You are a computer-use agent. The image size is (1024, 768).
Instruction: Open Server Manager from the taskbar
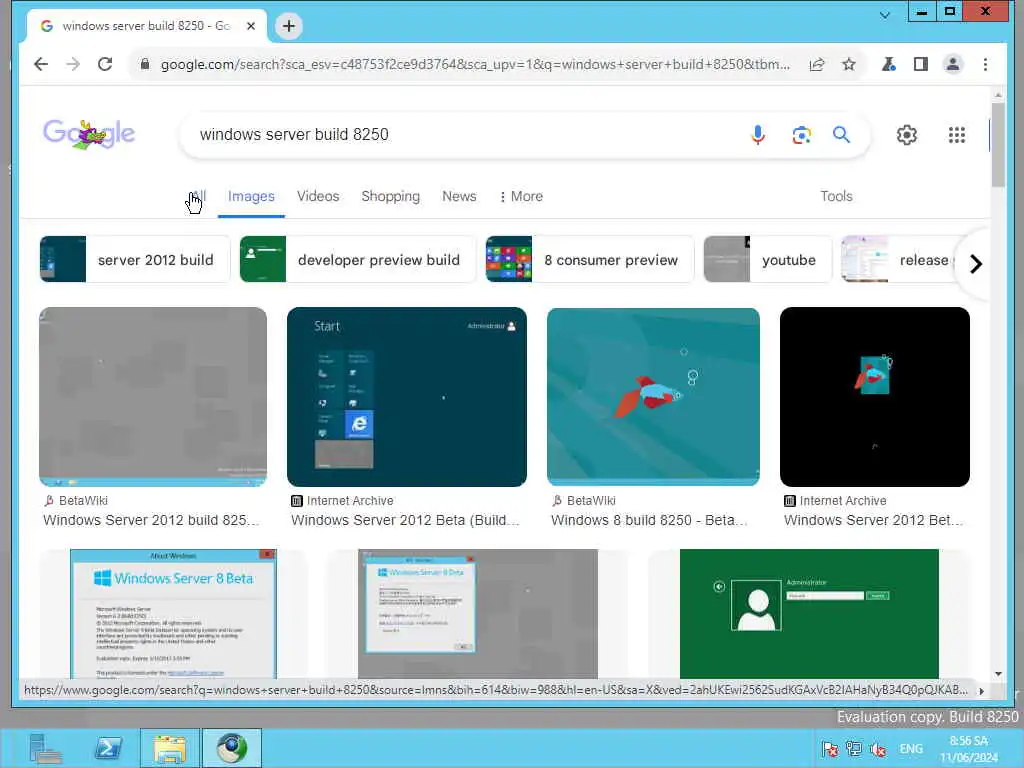46,748
